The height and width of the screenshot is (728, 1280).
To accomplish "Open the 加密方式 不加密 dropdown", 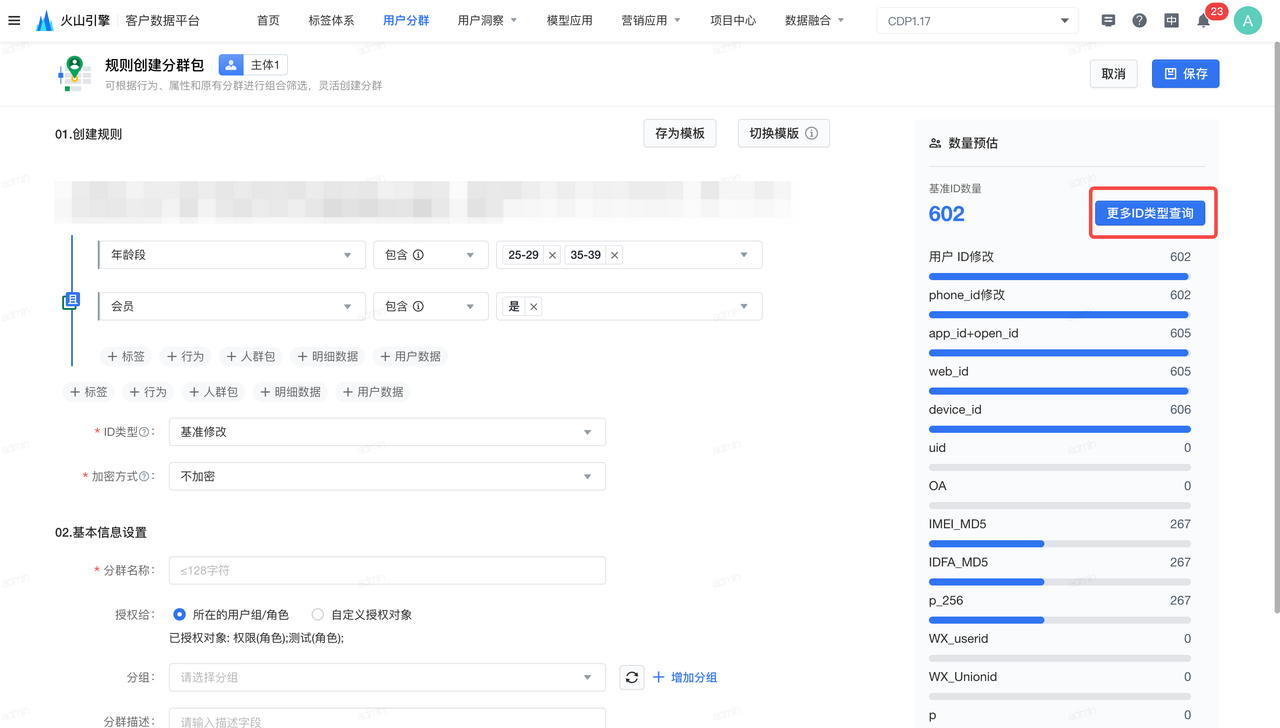I will (387, 477).
